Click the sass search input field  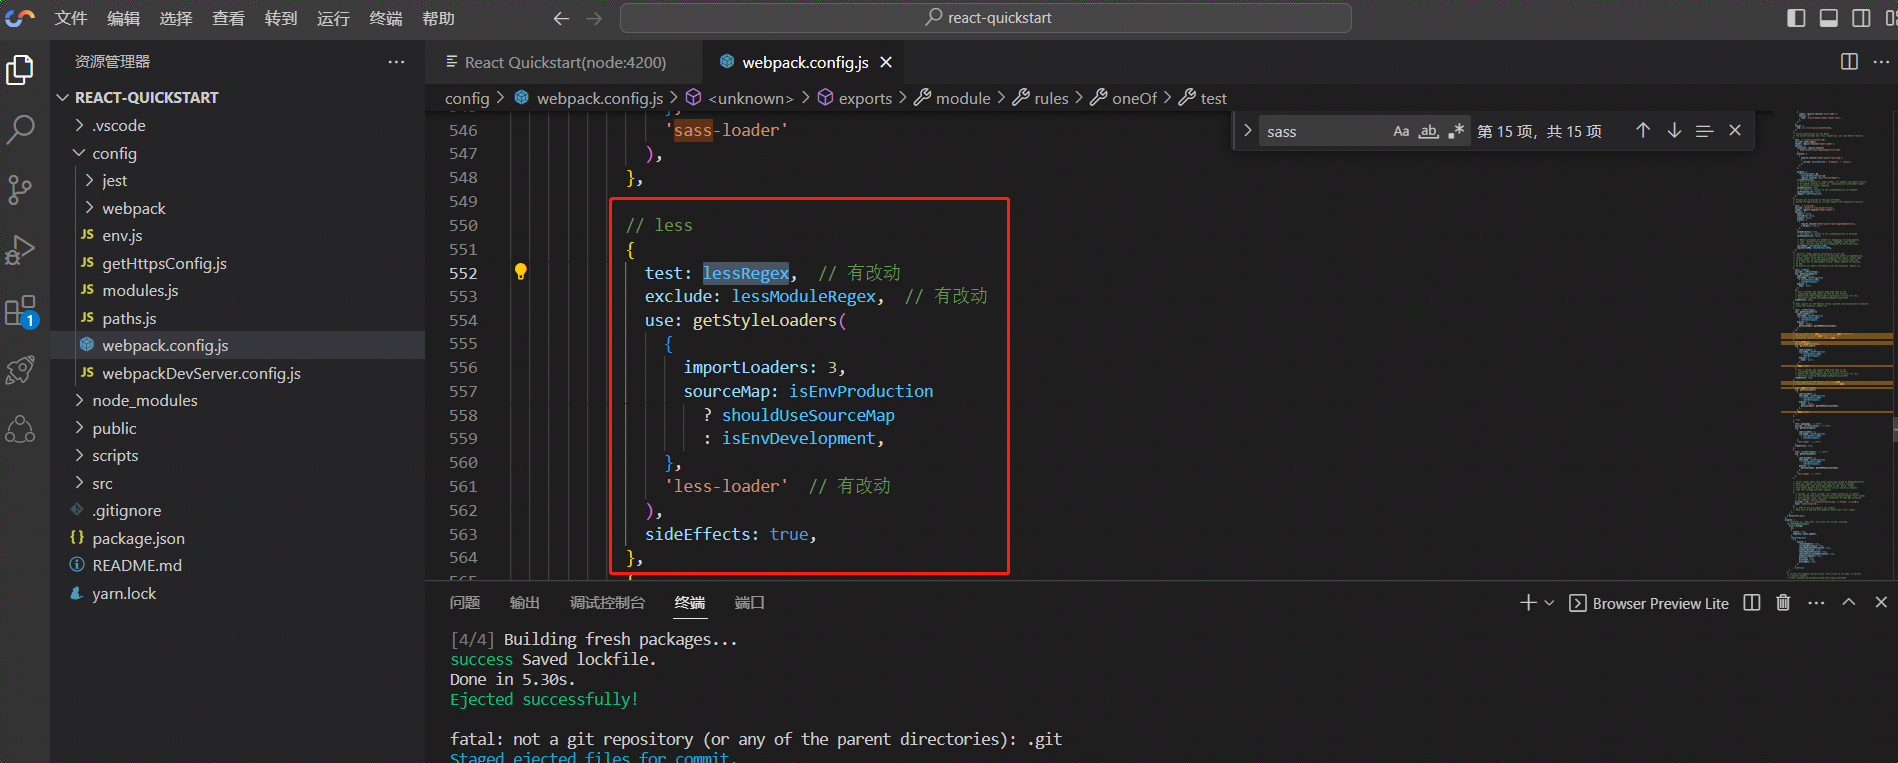point(1325,132)
